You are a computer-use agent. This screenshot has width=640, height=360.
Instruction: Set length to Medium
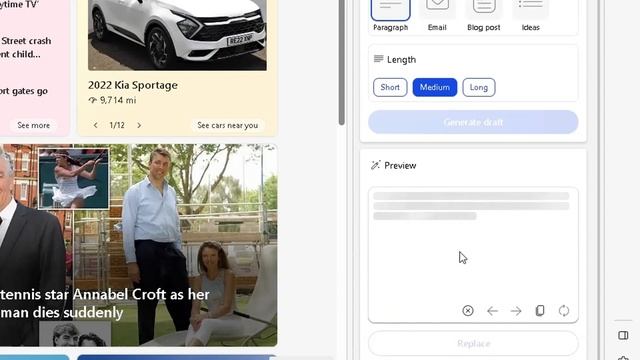click(x=435, y=87)
